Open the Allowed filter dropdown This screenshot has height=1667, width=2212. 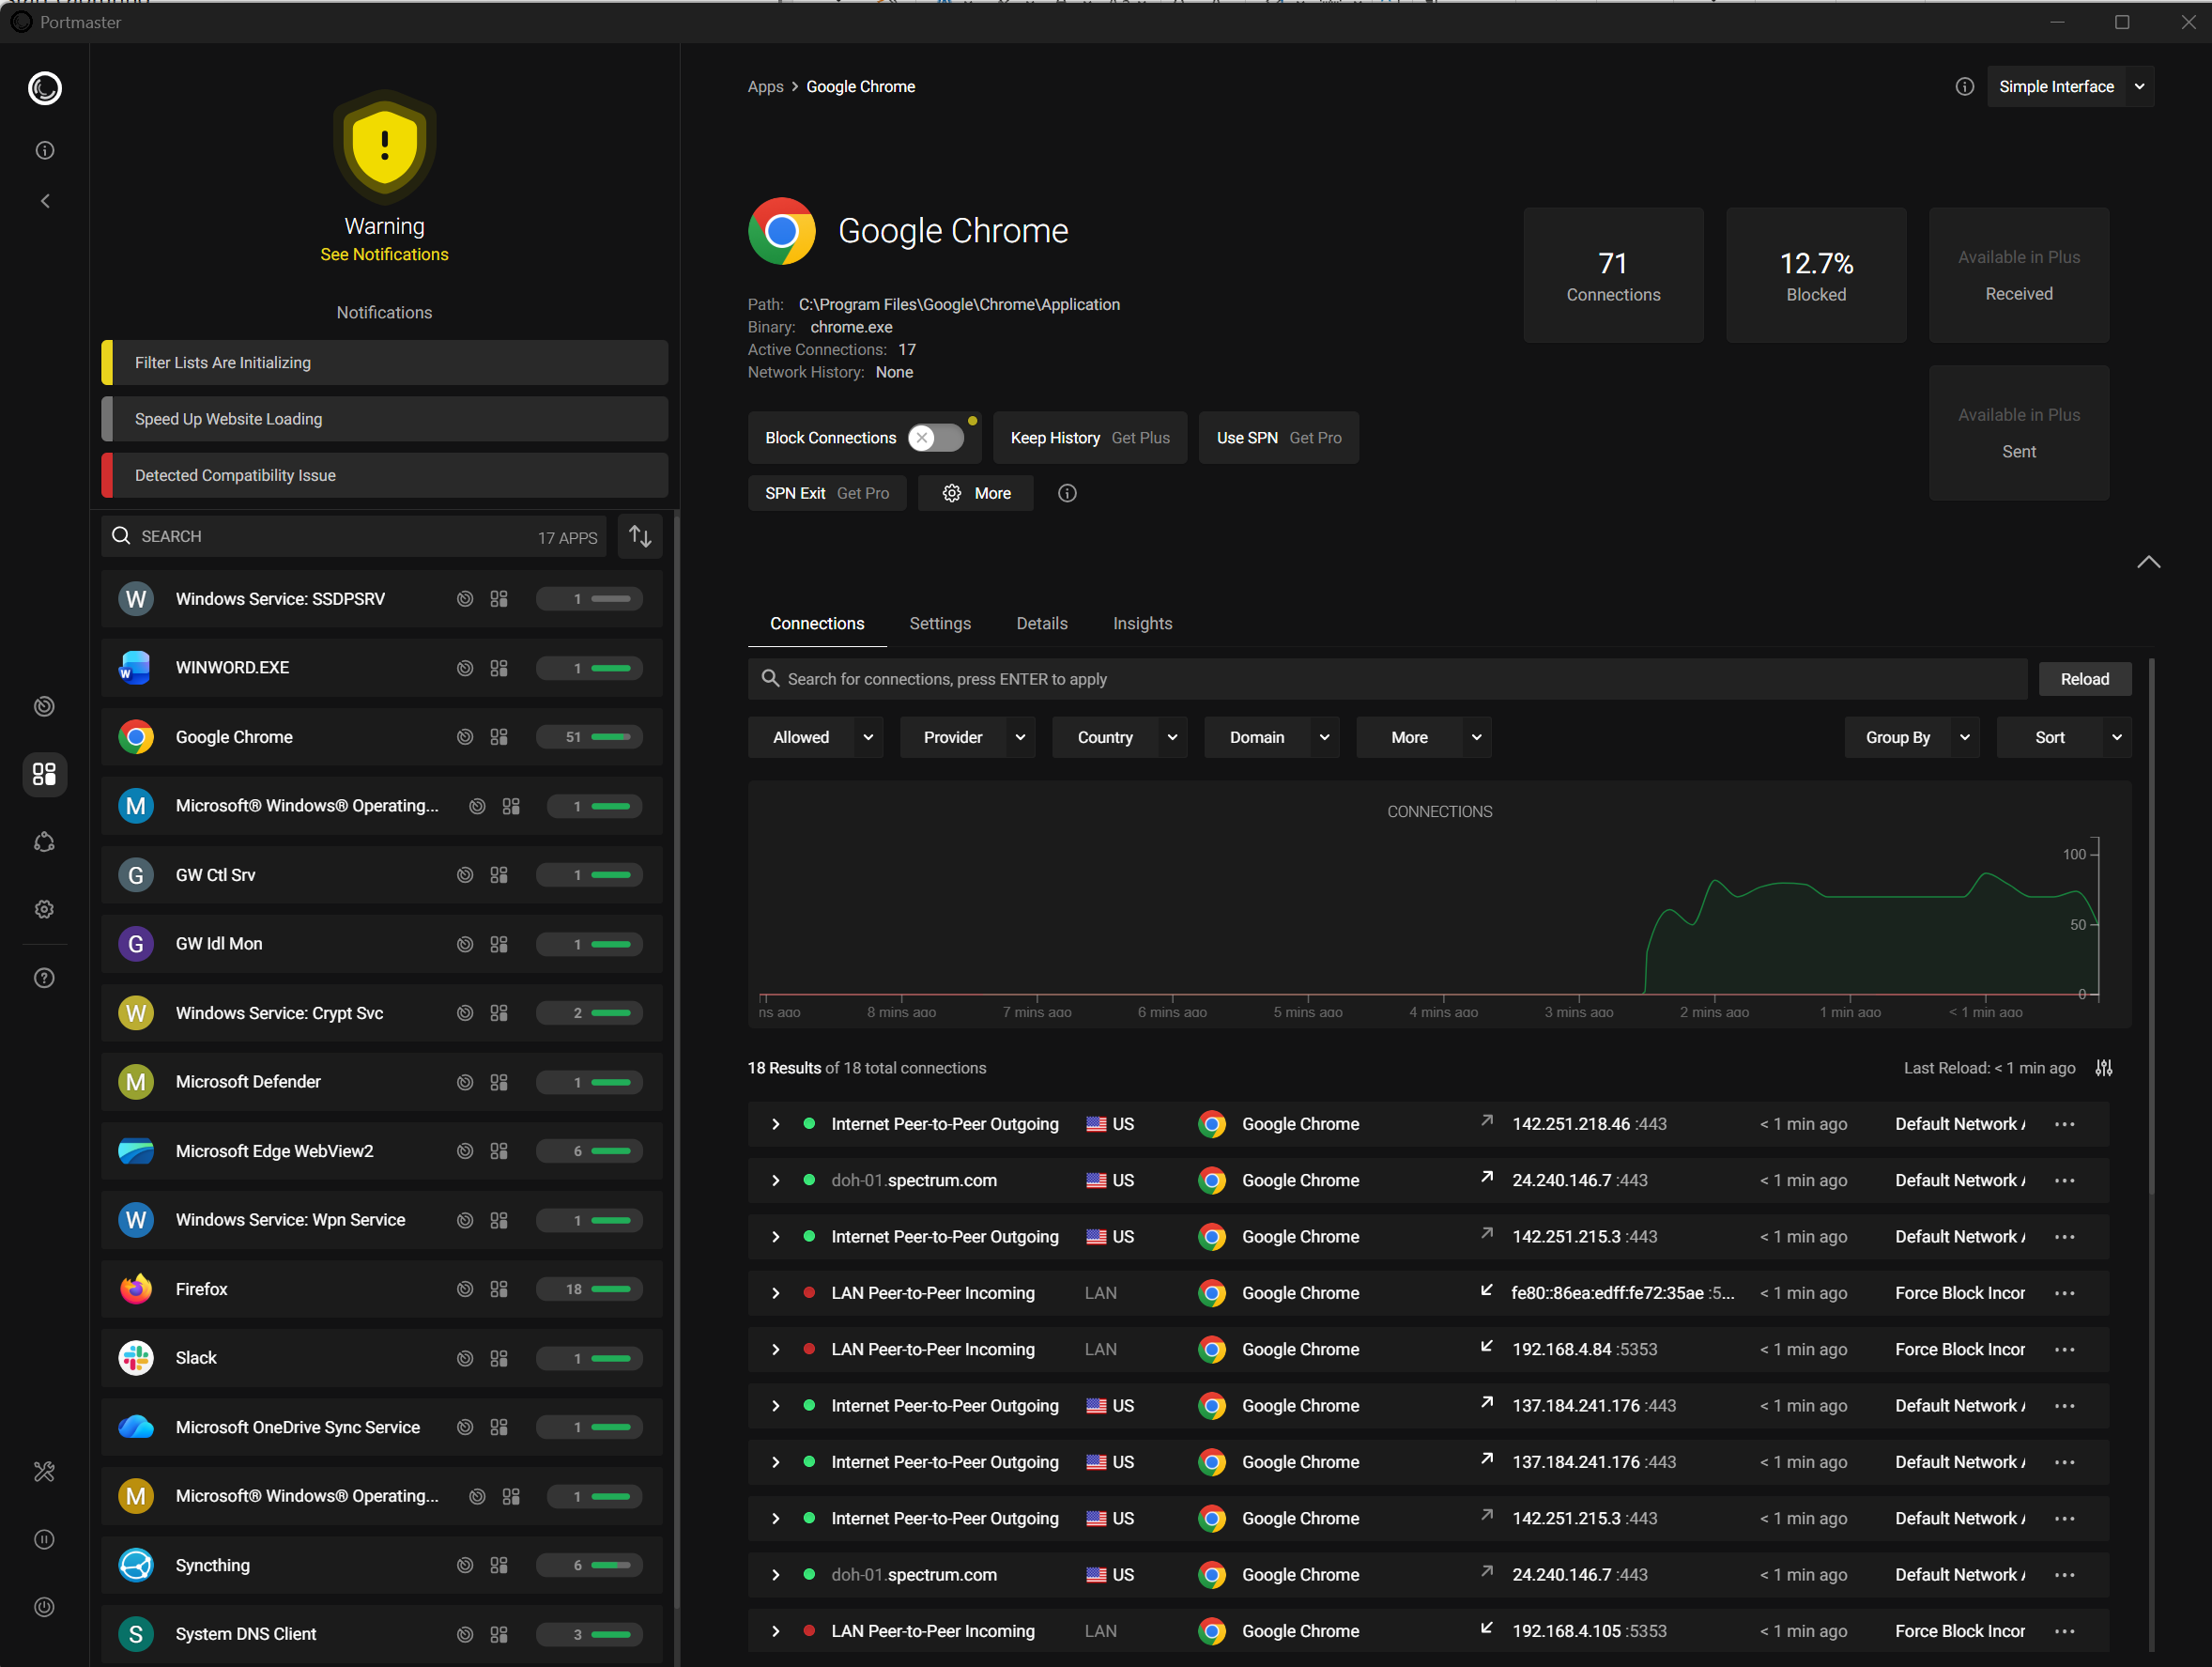tap(815, 737)
